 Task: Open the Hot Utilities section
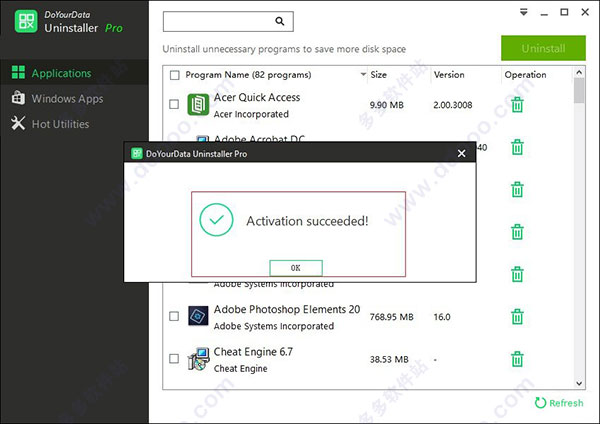pyautogui.click(x=74, y=124)
